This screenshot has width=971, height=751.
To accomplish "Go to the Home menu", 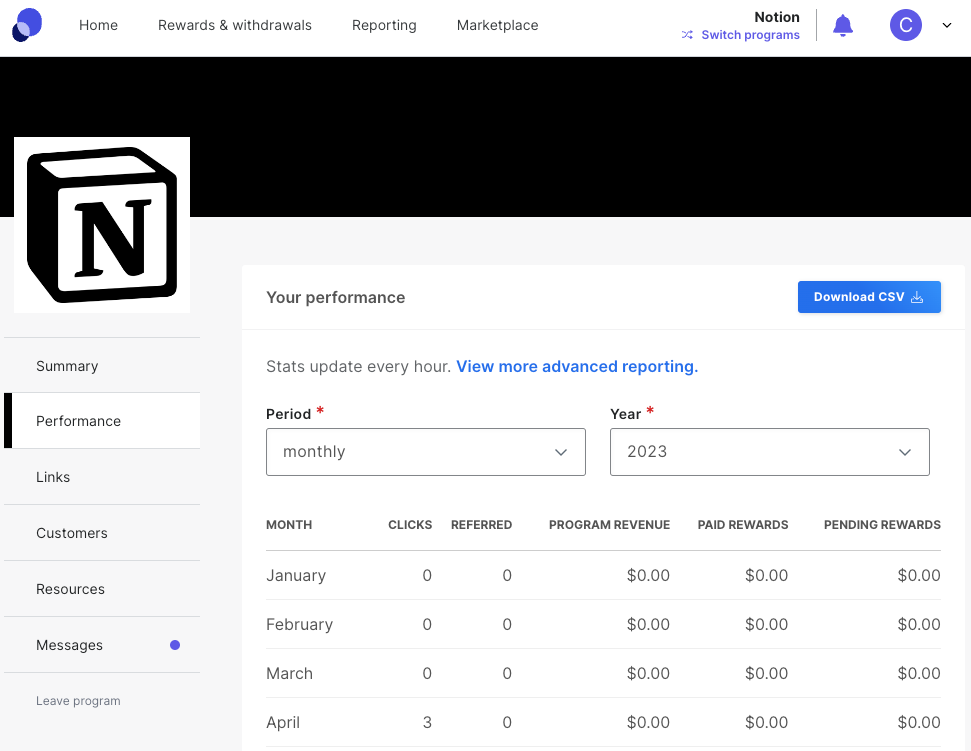I will tap(98, 26).
